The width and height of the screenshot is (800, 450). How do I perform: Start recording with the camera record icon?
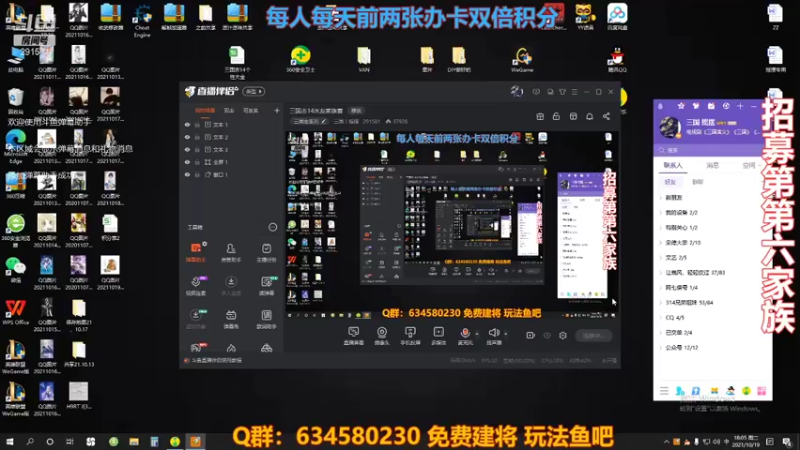coord(531,335)
